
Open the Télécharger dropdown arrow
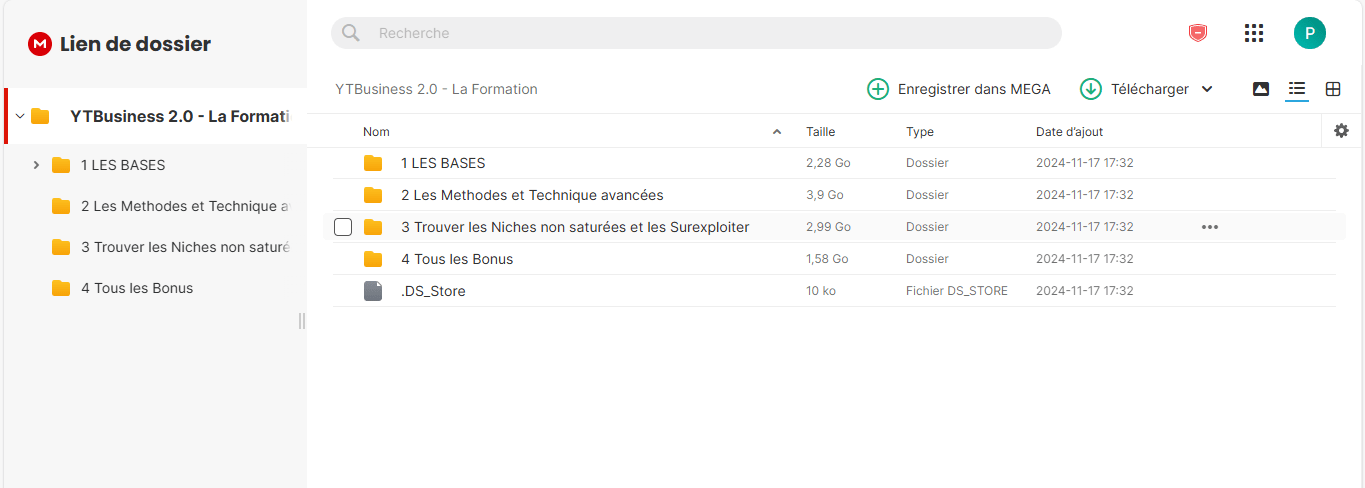click(1207, 89)
